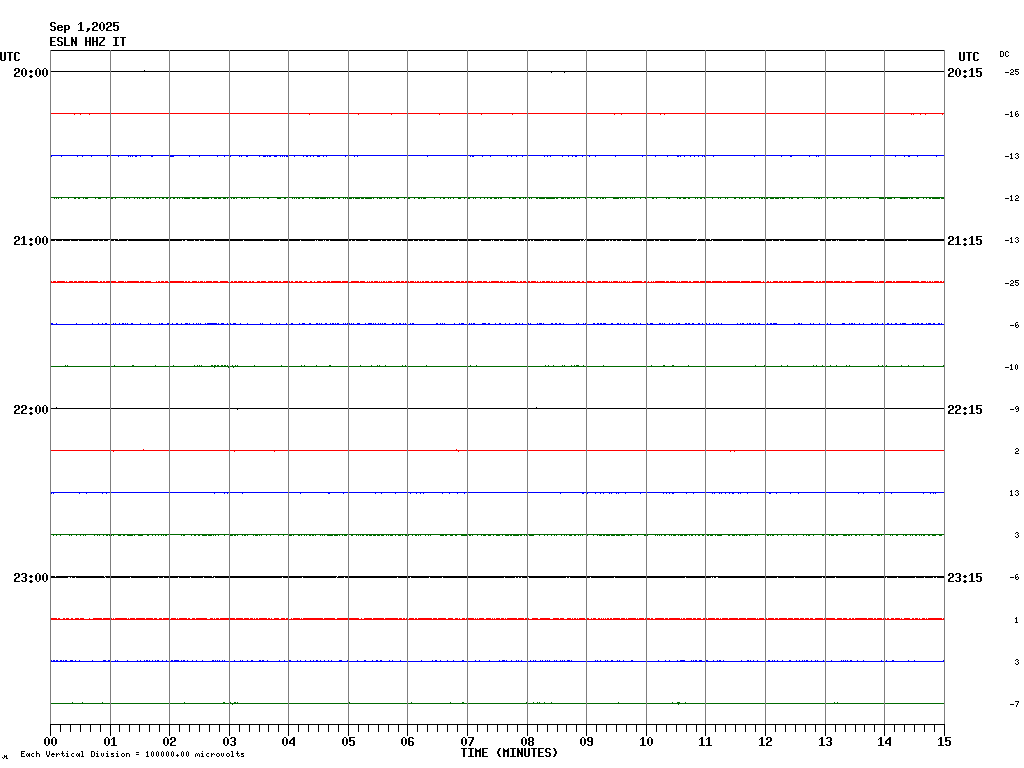Screen dimensions: 1024x768
Task: Click the "04" minute tick label
Action: 289,741
